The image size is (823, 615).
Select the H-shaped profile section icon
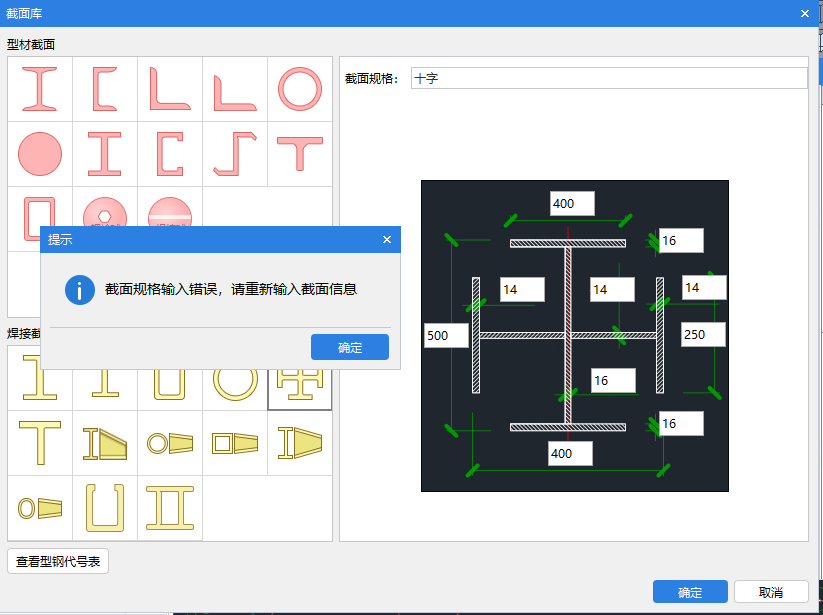[105, 154]
